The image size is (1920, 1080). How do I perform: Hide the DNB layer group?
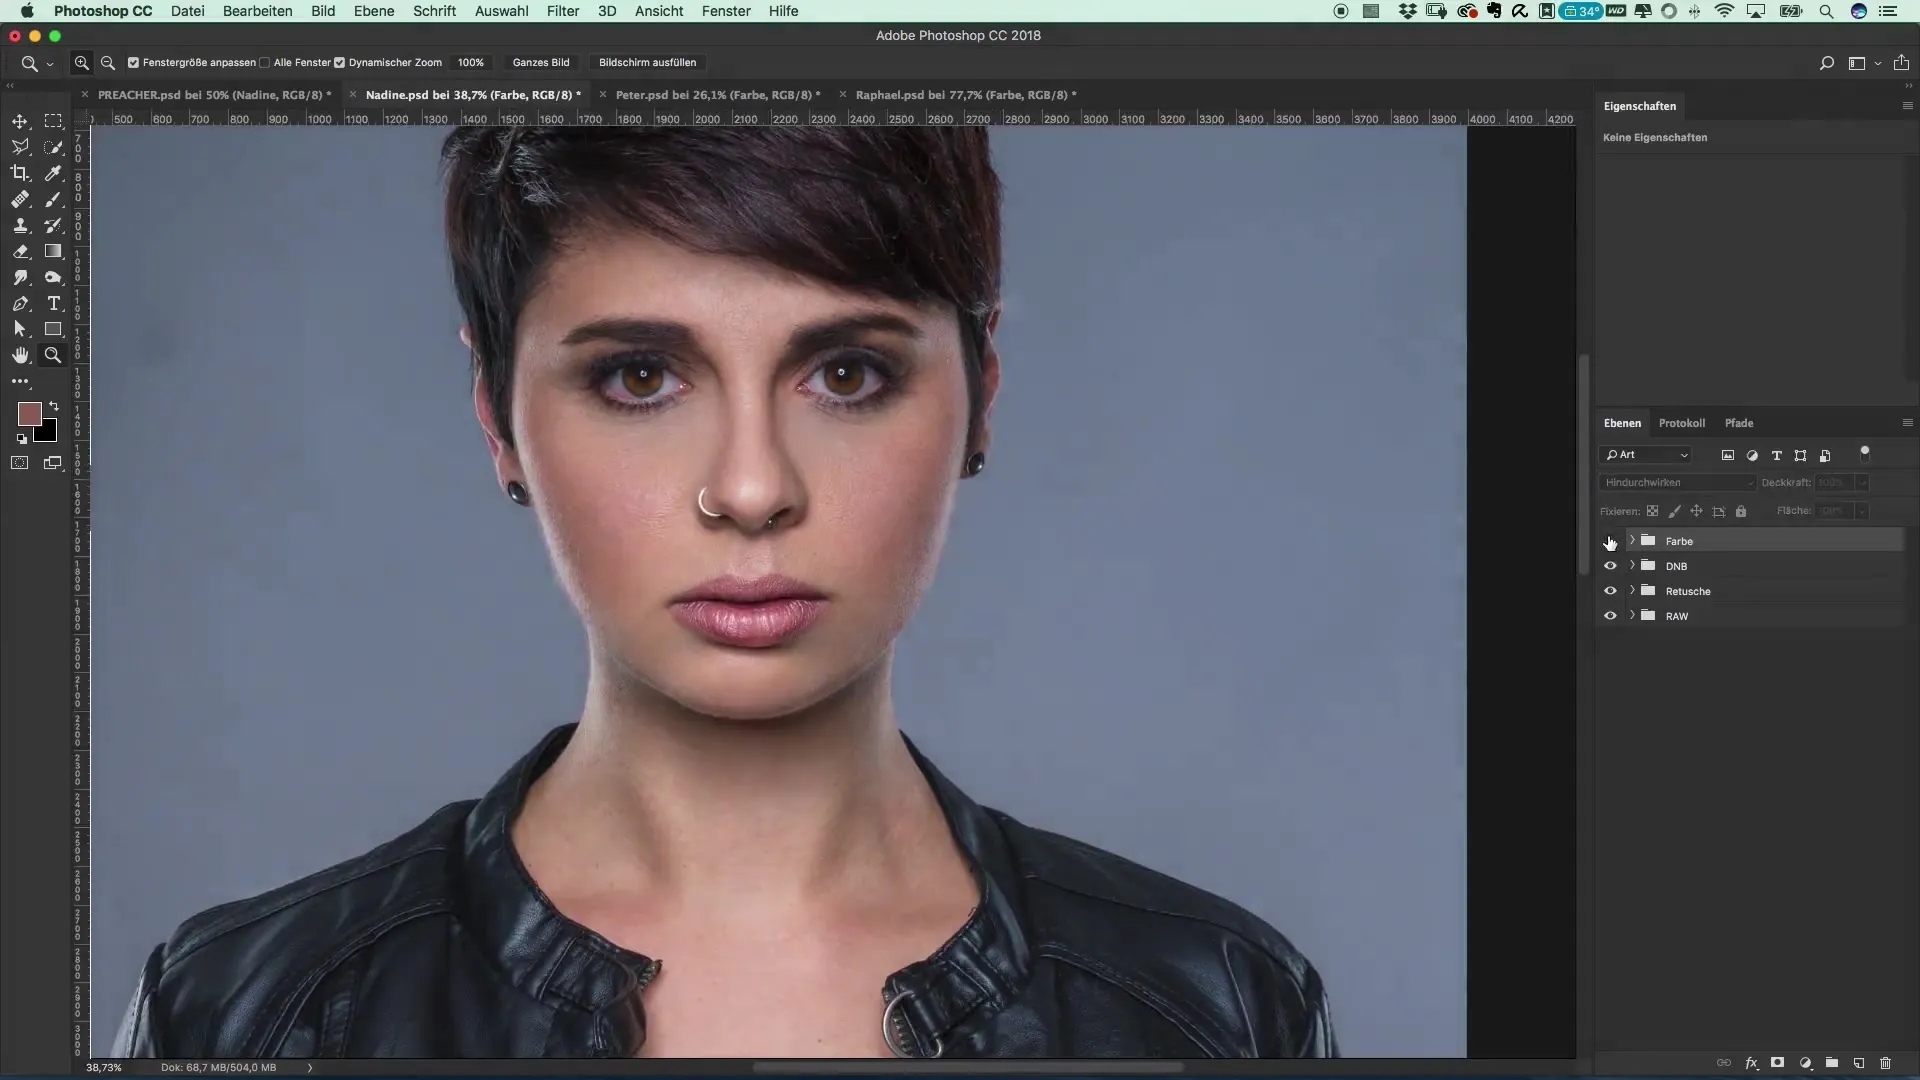1610,566
